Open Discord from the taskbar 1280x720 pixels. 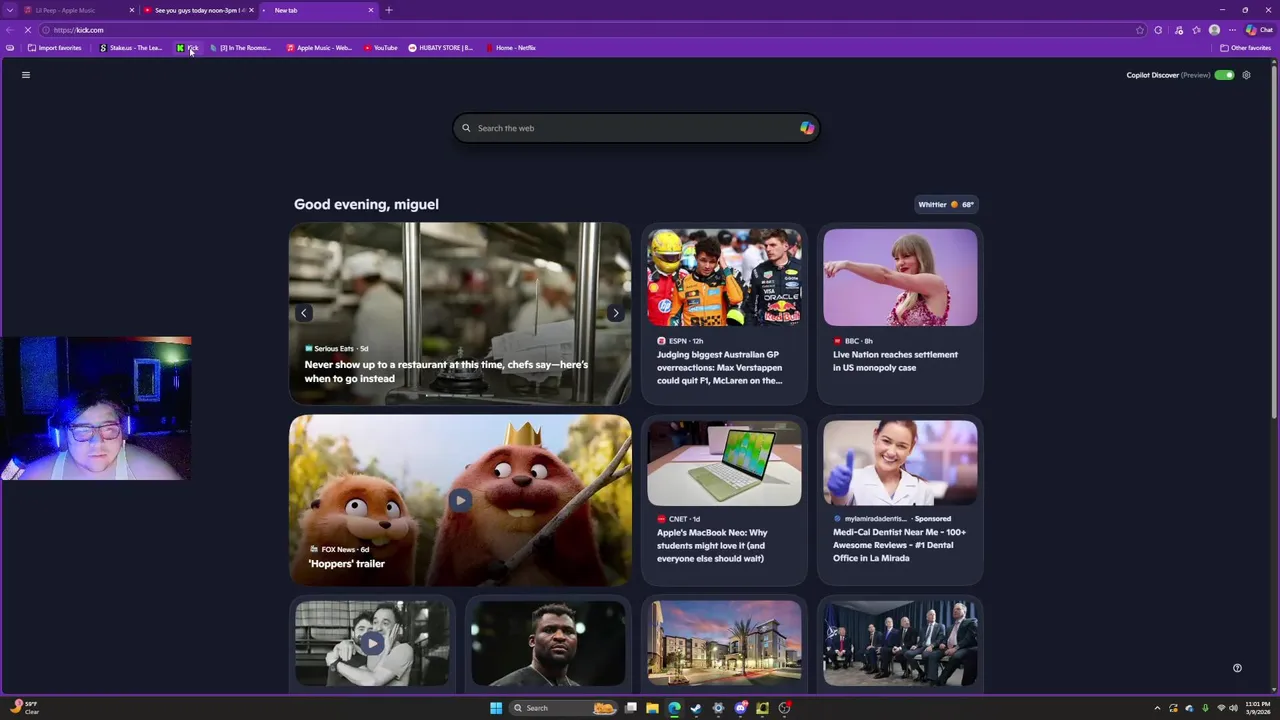coord(740,708)
